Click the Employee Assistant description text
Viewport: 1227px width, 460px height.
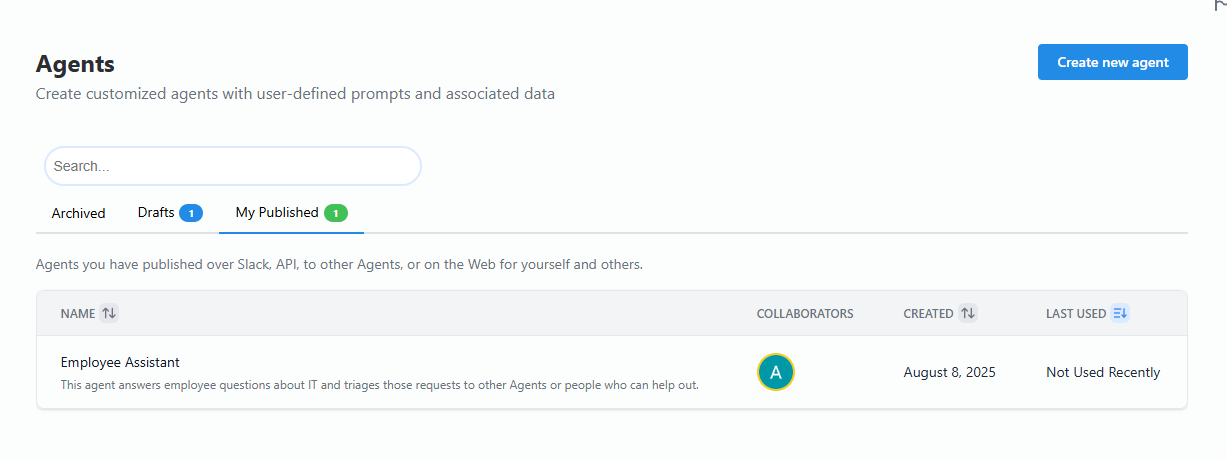379,385
